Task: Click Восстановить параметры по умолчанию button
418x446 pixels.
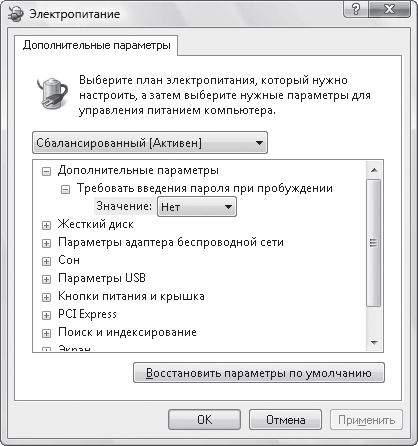Action: point(259,372)
